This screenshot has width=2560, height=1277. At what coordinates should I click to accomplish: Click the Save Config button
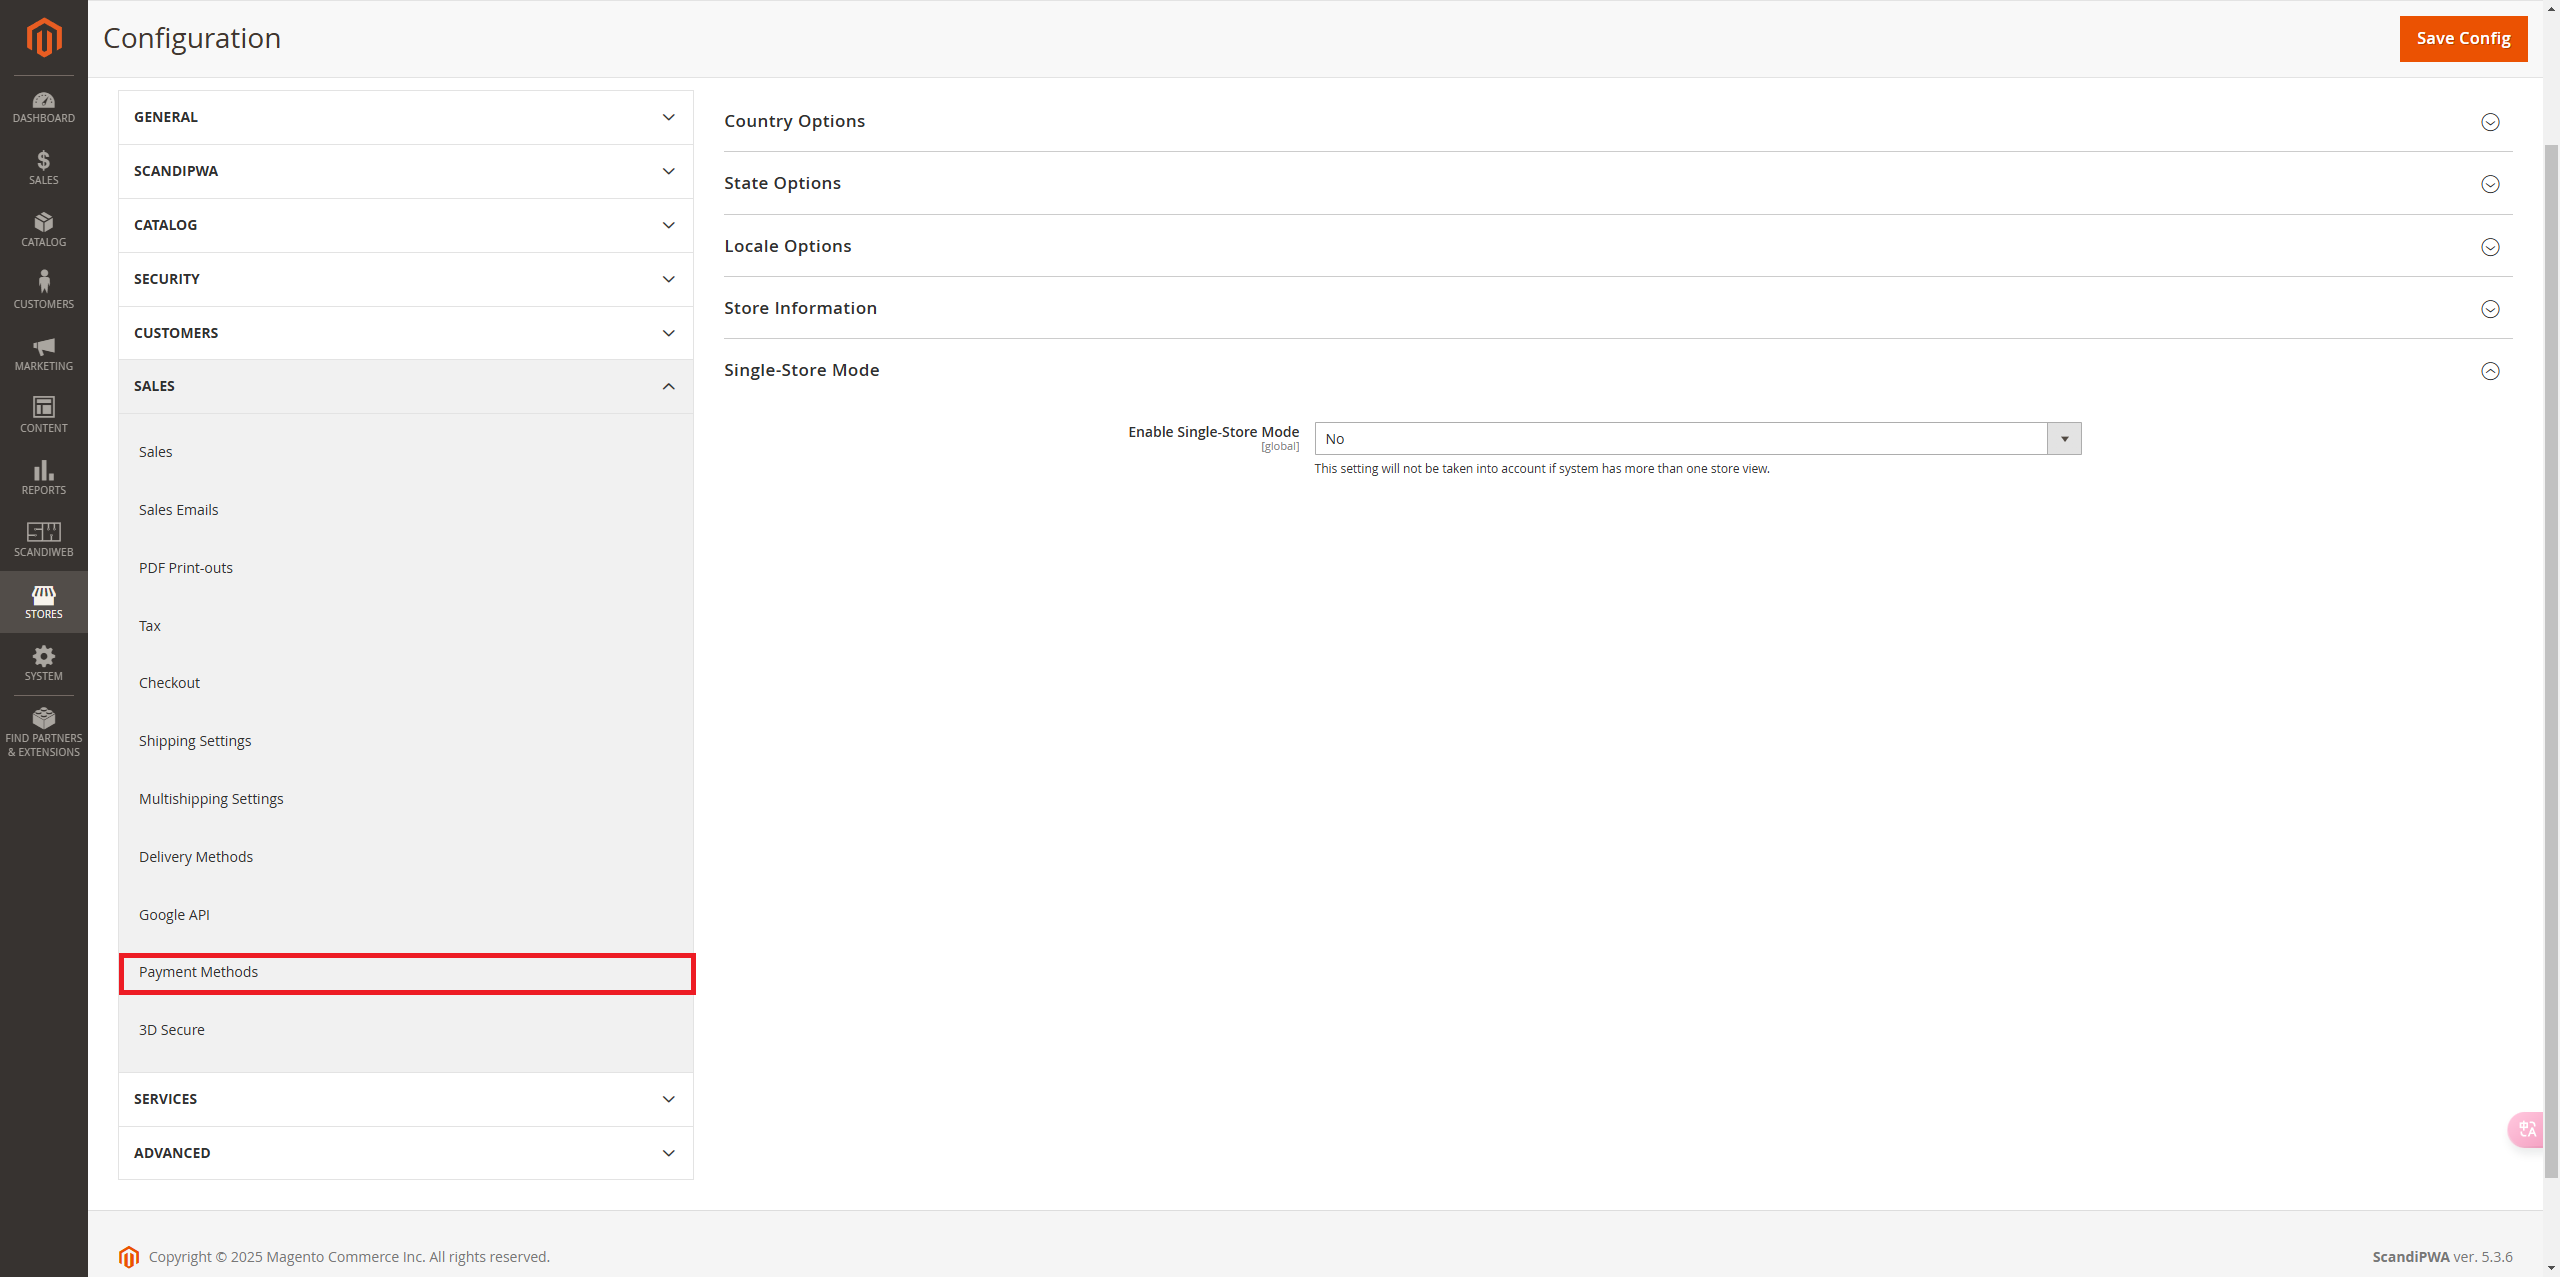tap(2462, 38)
